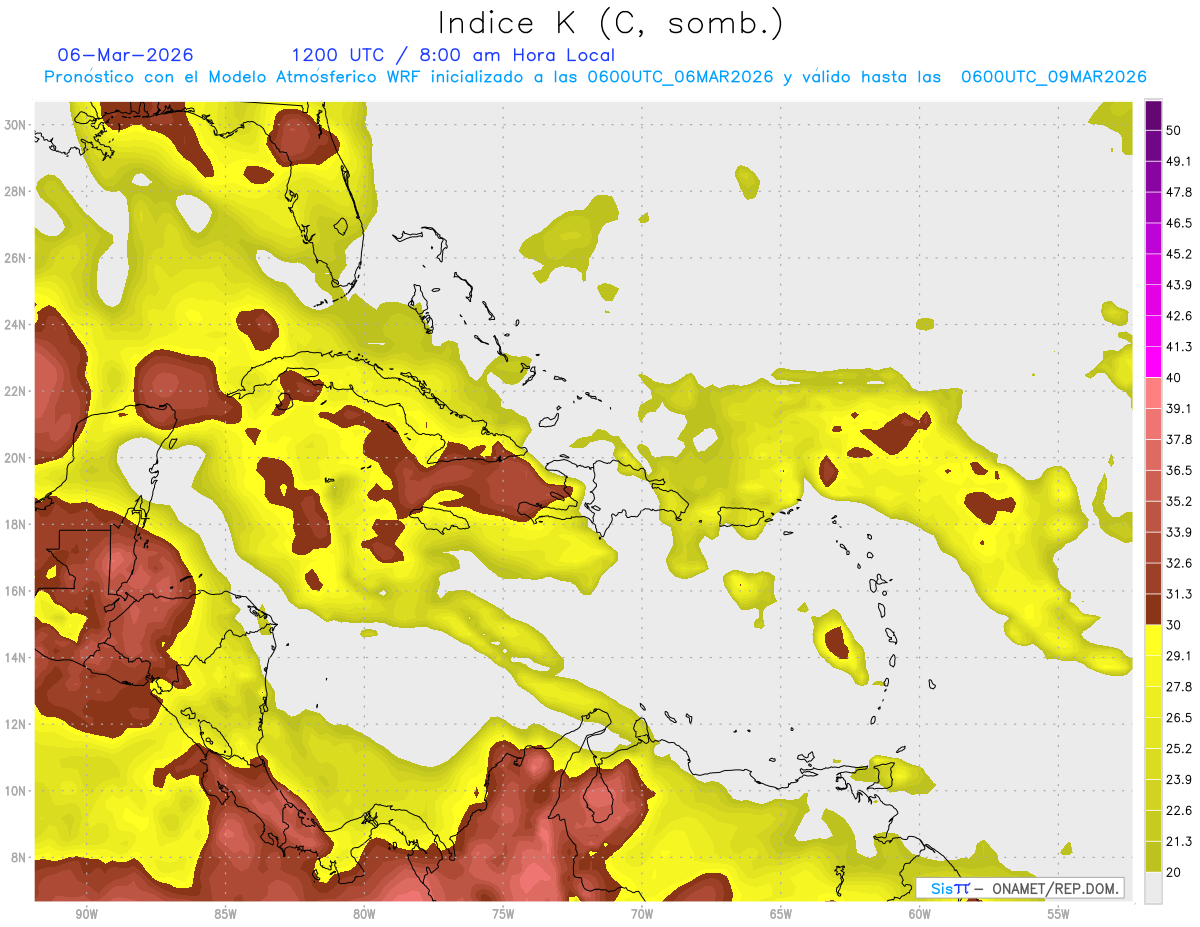Click the colorbar value 25.2
The image size is (1200, 927).
pos(1179,749)
